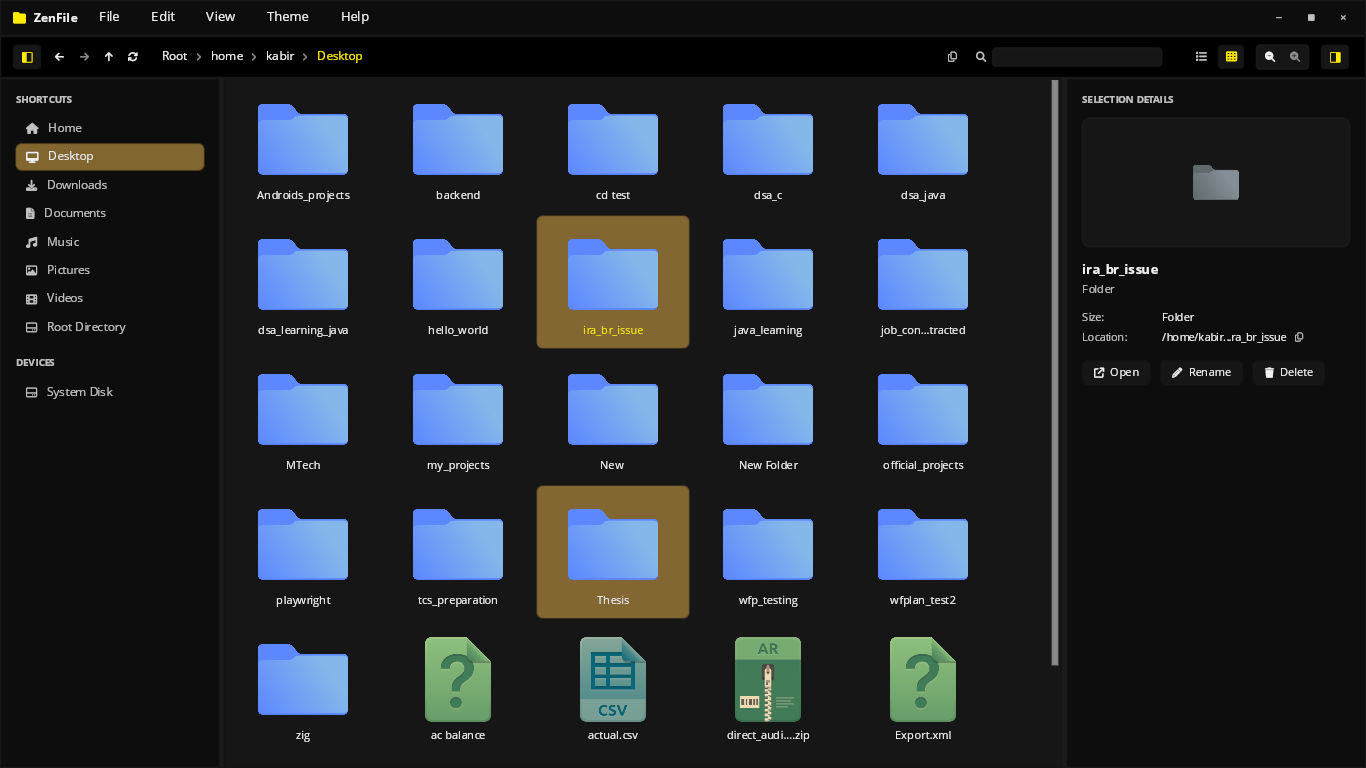
Task: Select the tcs_preparation folder
Action: point(458,553)
